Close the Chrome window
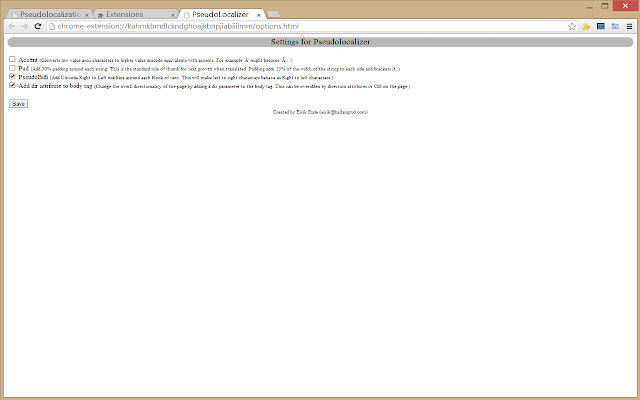Screen dimensions: 640x400 point(625,6)
